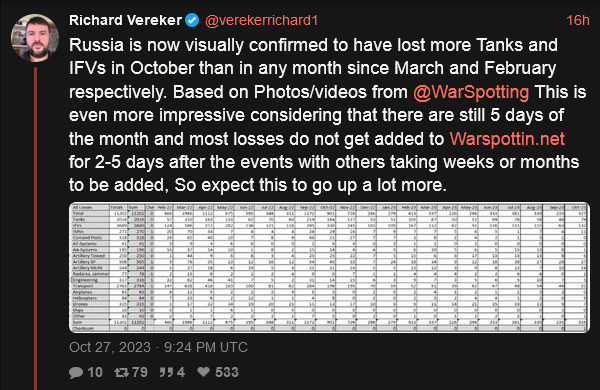Click the reply speech bubble icon
Viewport: 600px width, 390px height.
(x=76, y=372)
